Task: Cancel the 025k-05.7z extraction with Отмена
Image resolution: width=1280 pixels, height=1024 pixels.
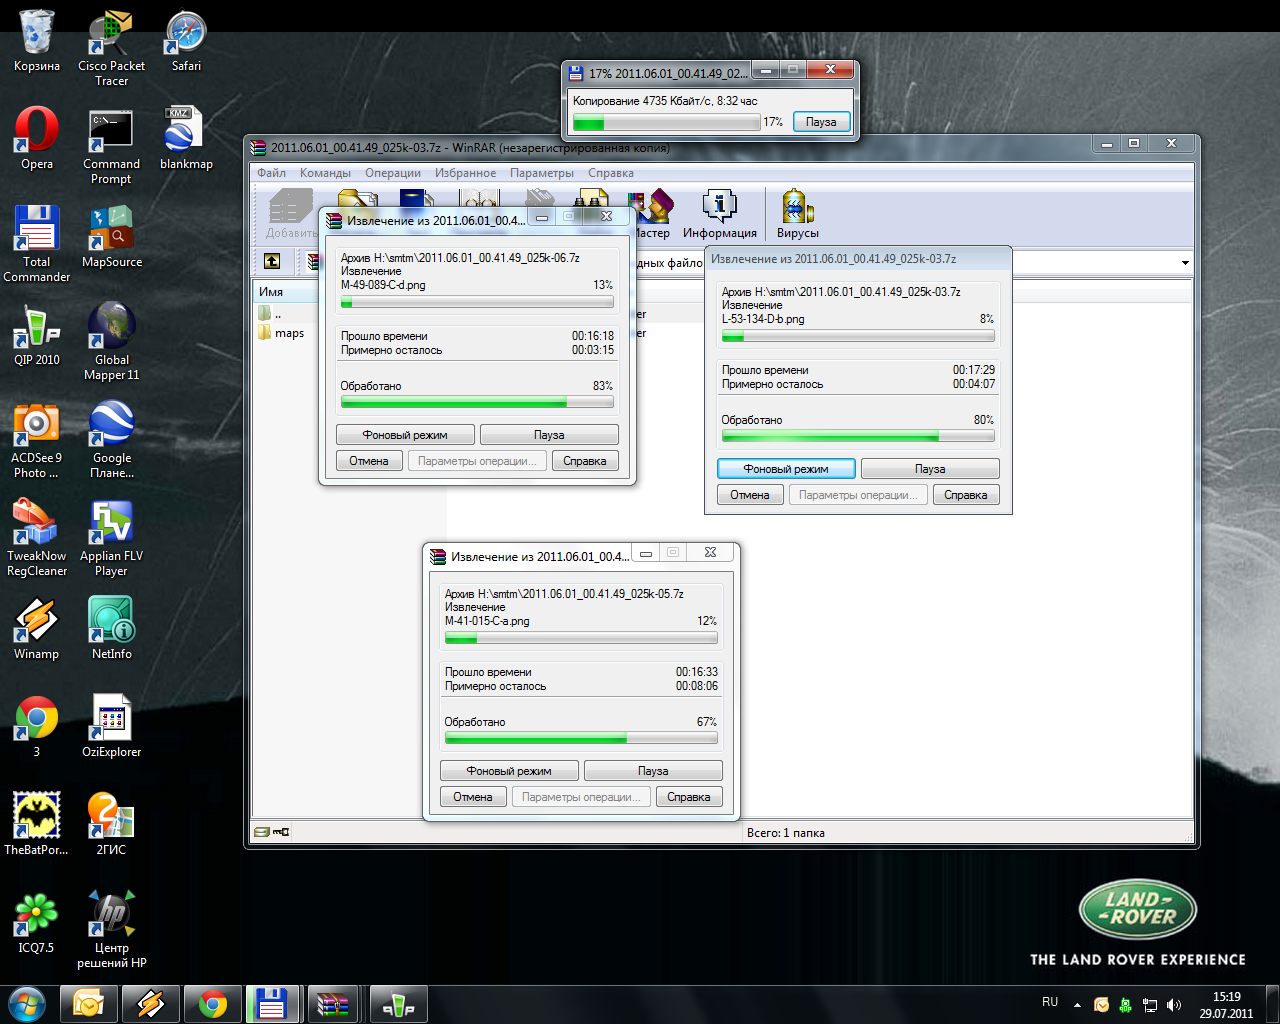Action: (473, 797)
